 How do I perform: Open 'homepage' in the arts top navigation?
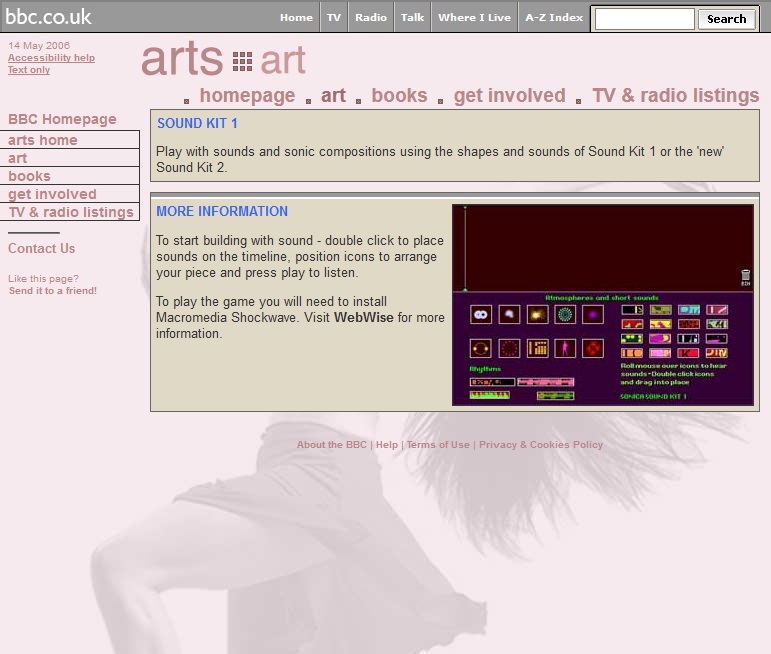[x=247, y=95]
